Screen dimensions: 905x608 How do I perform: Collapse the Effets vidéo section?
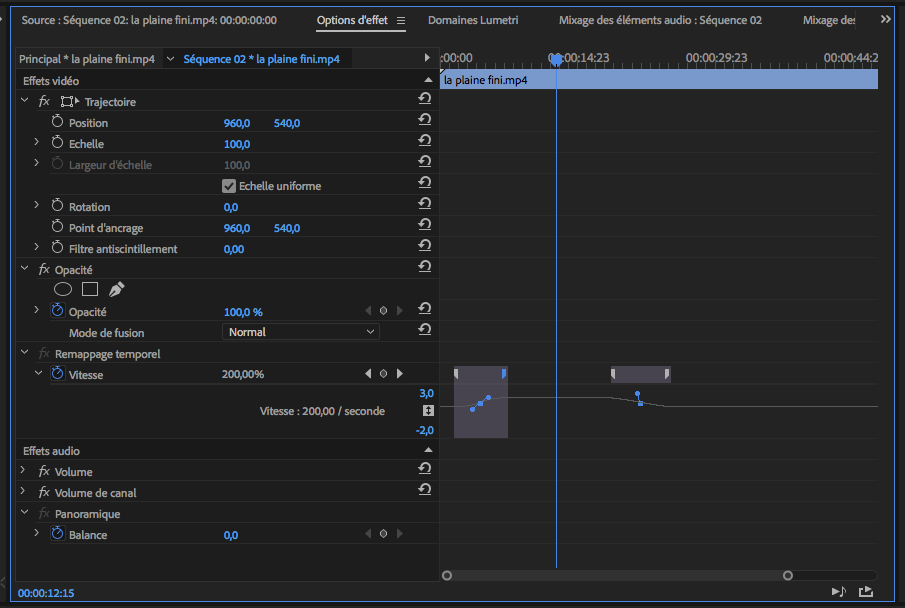(428, 80)
